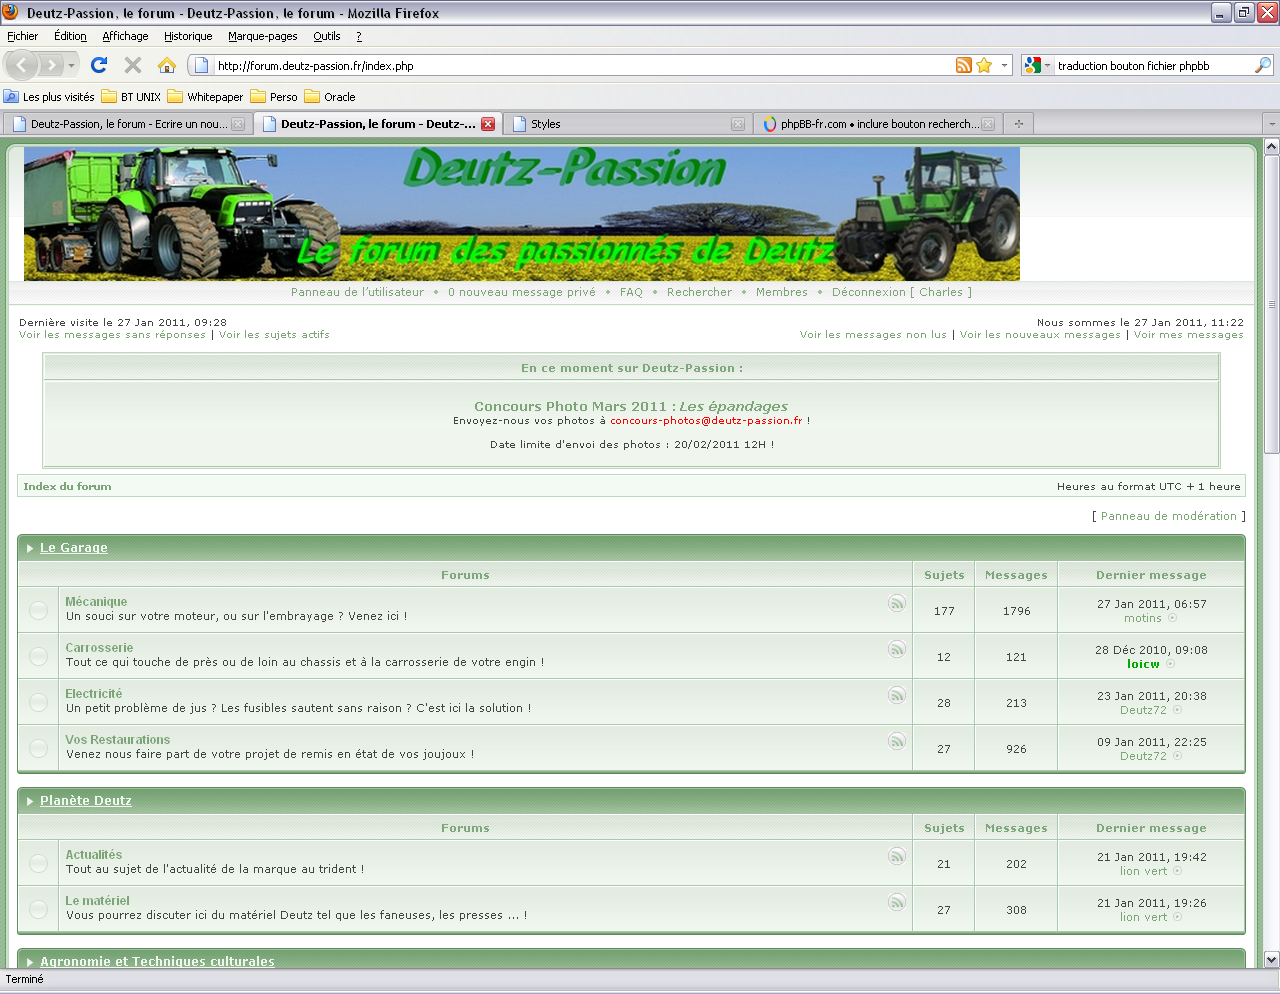Open the BT UNIX bookmarks folder
The image size is (1280, 994).
tap(131, 97)
